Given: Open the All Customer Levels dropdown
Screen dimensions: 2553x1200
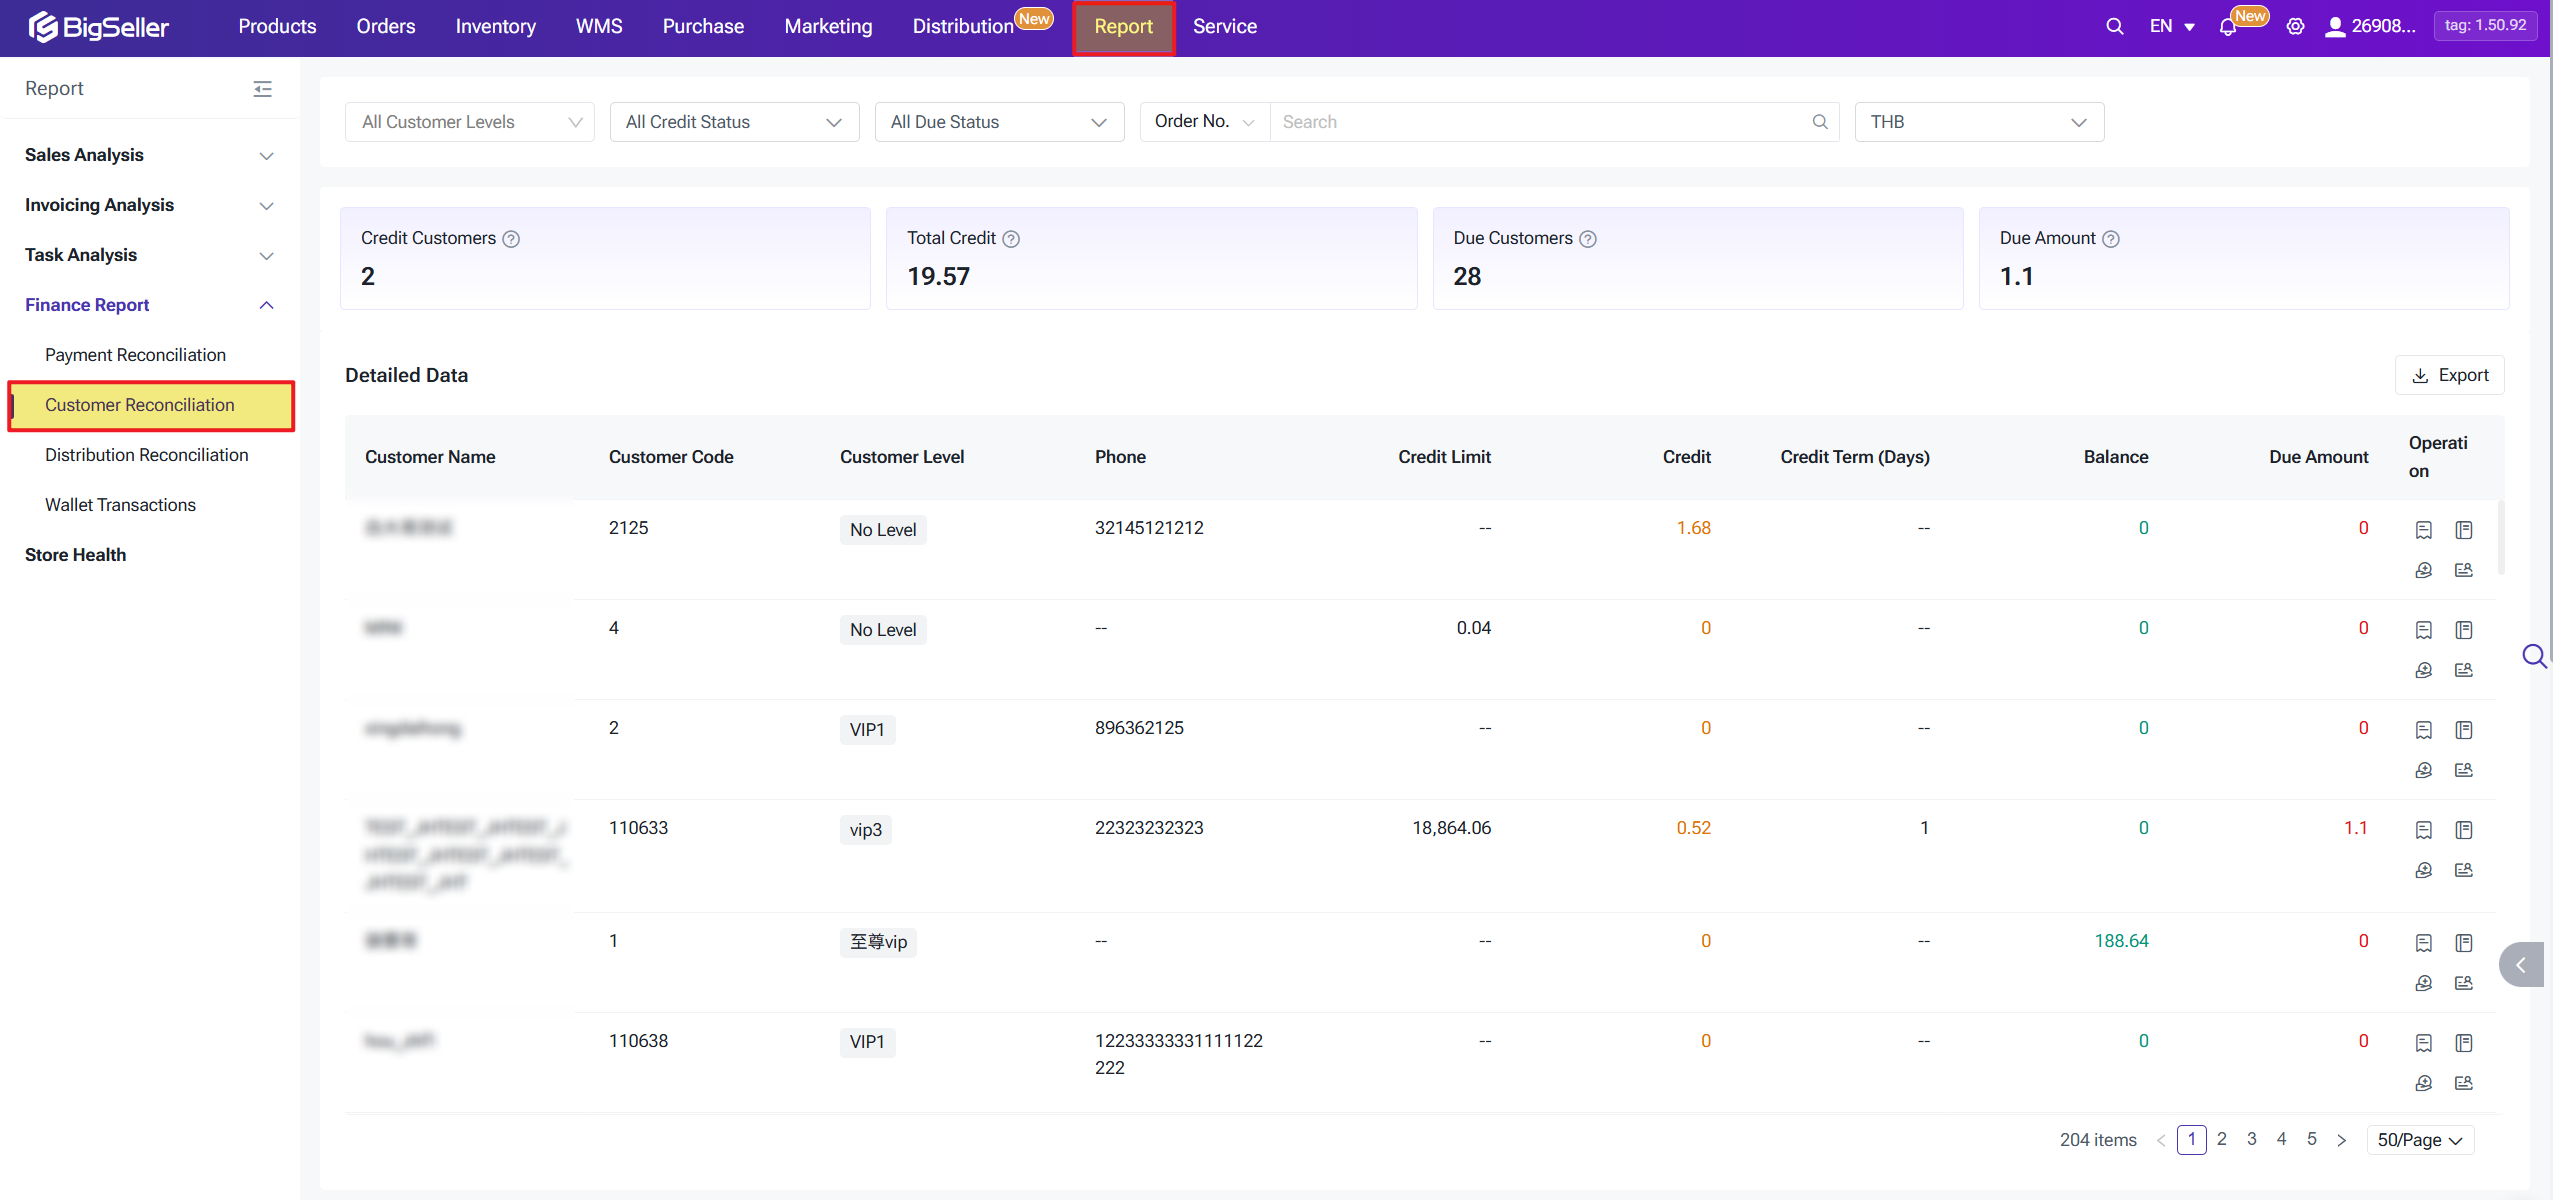Looking at the screenshot, I should [x=469, y=122].
